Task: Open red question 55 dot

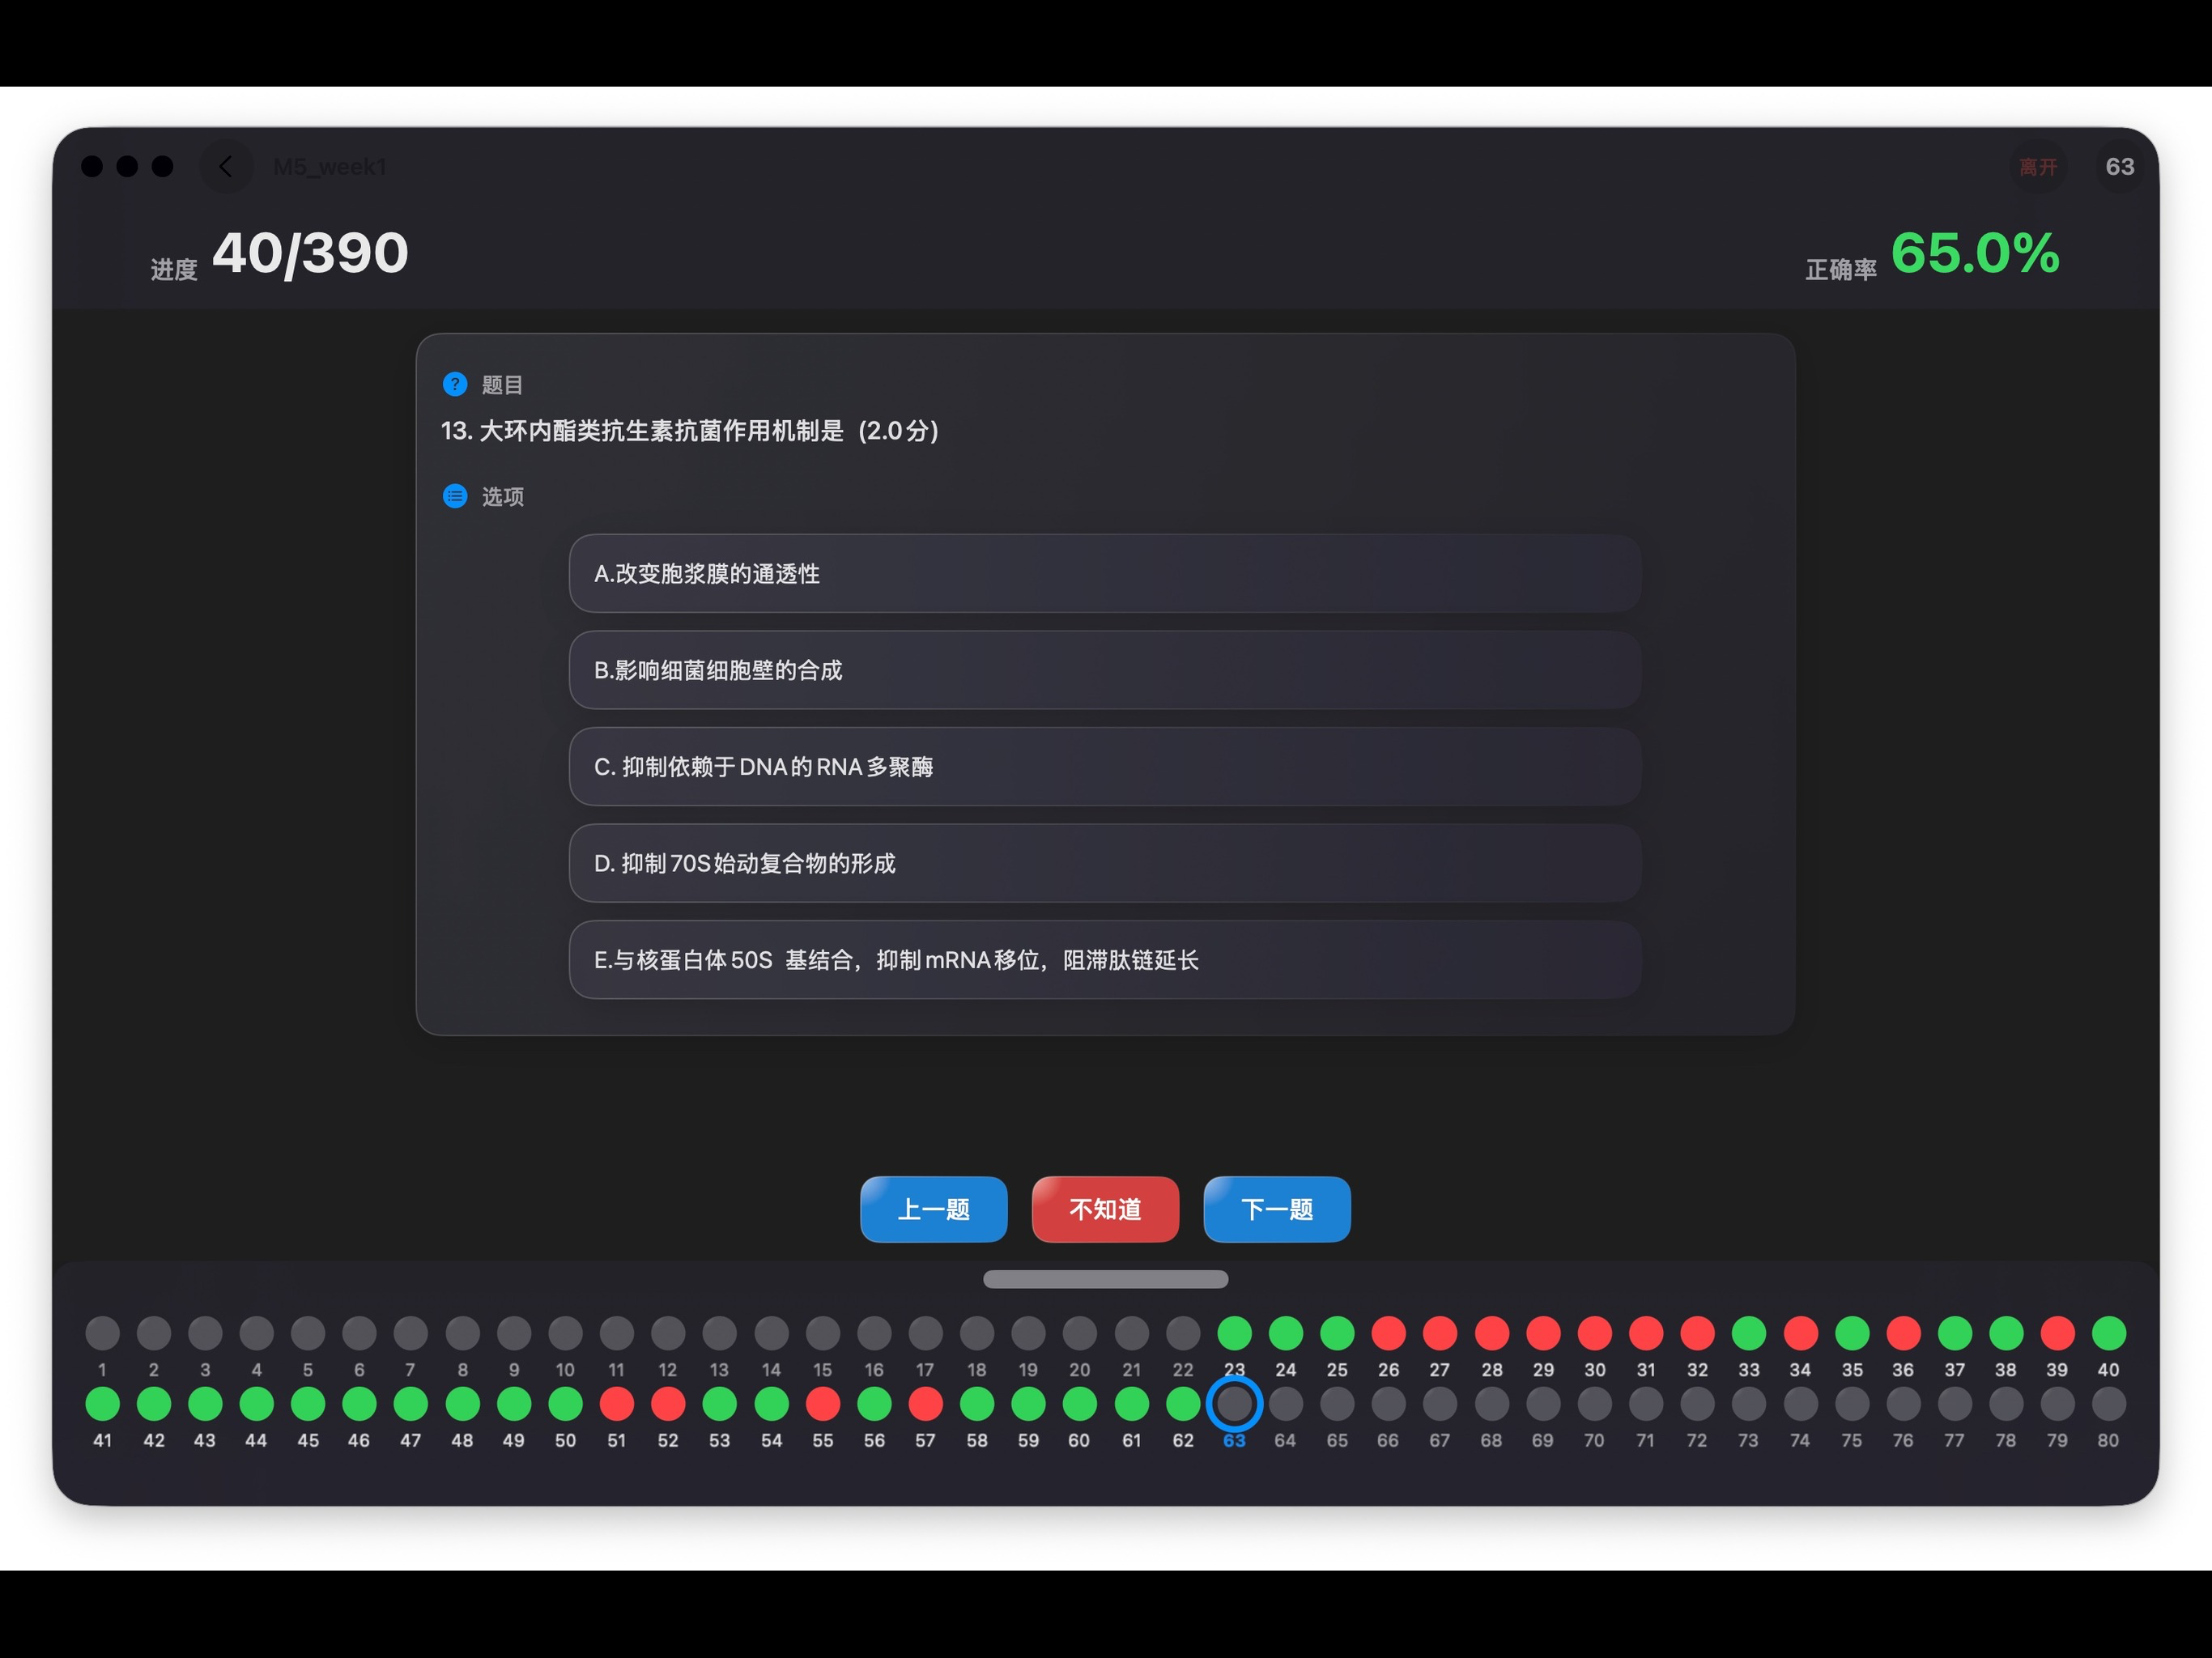Action: tap(823, 1404)
